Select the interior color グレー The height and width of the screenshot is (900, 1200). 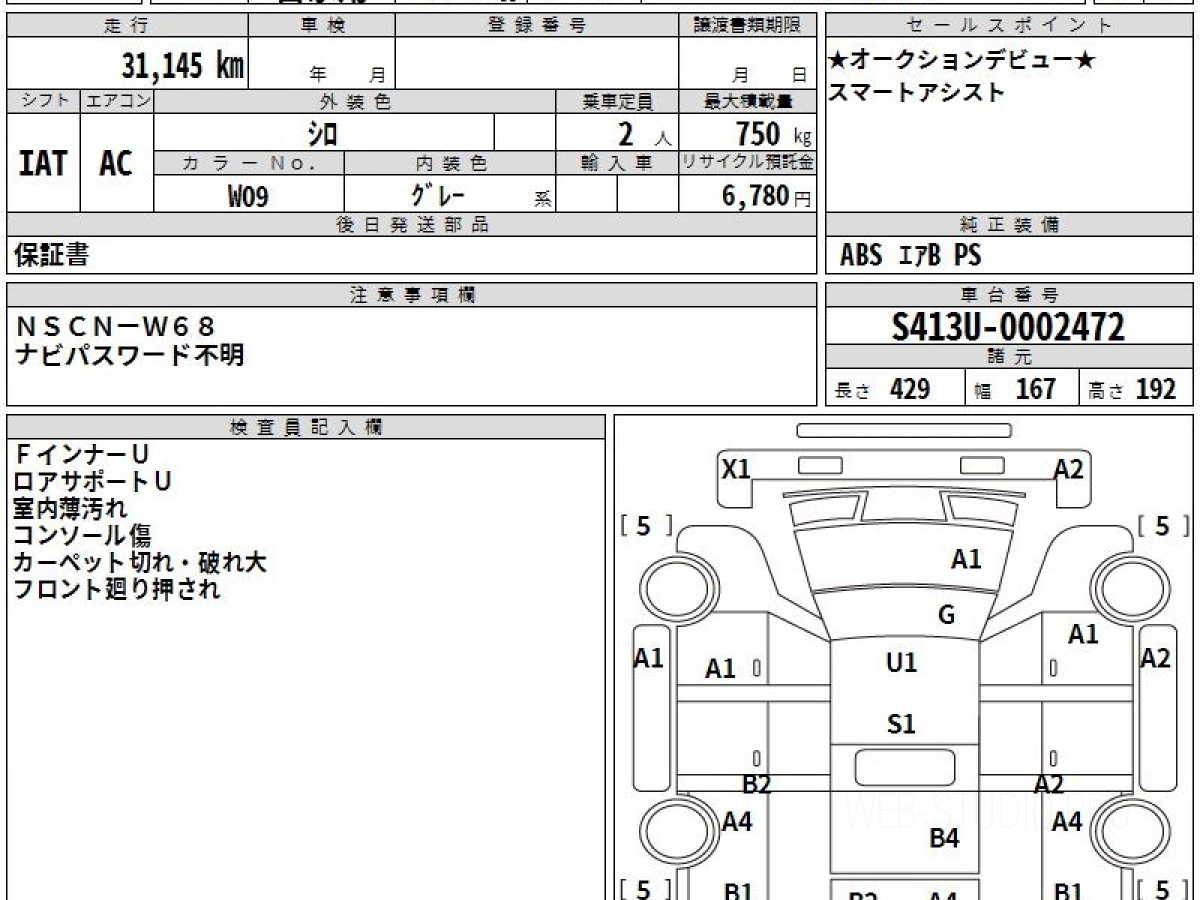[x=438, y=194]
